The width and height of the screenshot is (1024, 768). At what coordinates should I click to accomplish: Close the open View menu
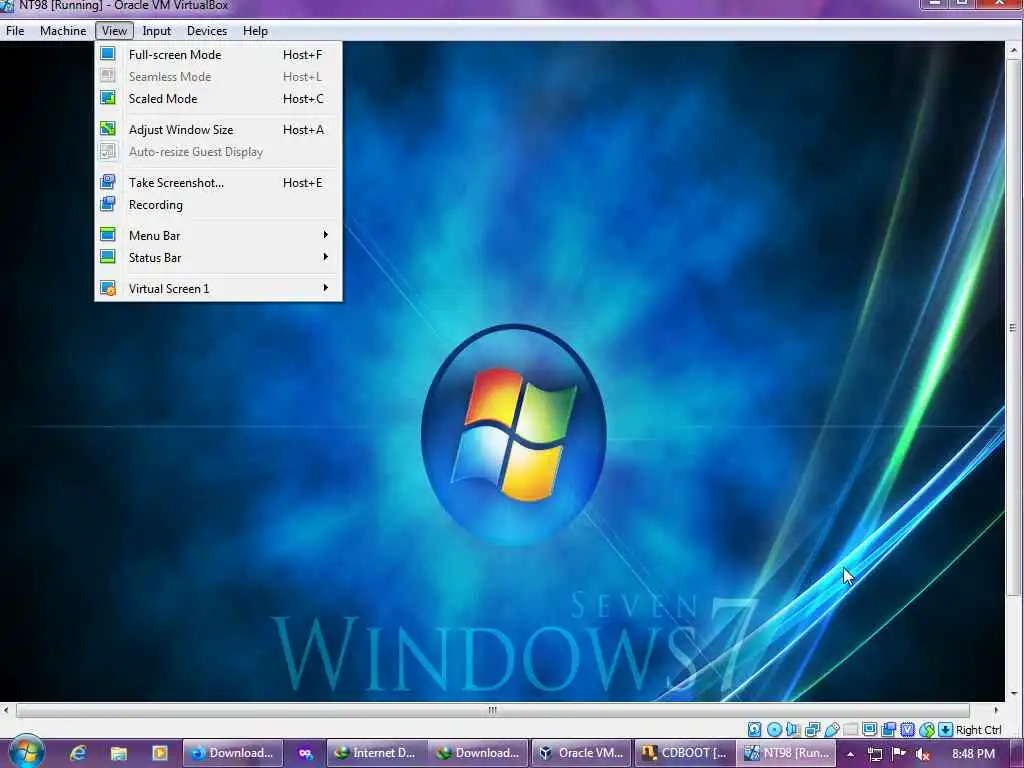[114, 31]
